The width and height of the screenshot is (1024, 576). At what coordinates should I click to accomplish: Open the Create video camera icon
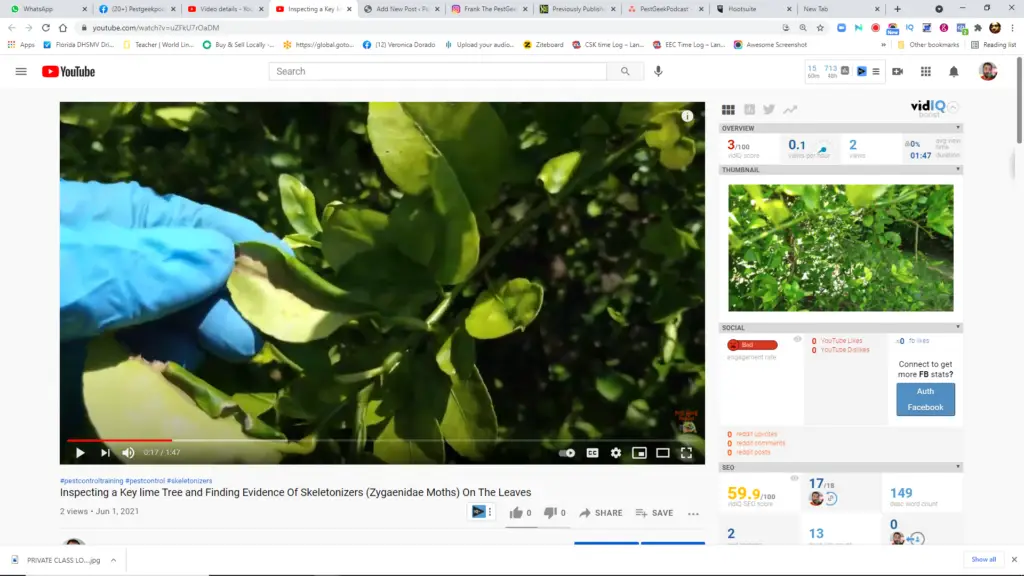tap(897, 71)
